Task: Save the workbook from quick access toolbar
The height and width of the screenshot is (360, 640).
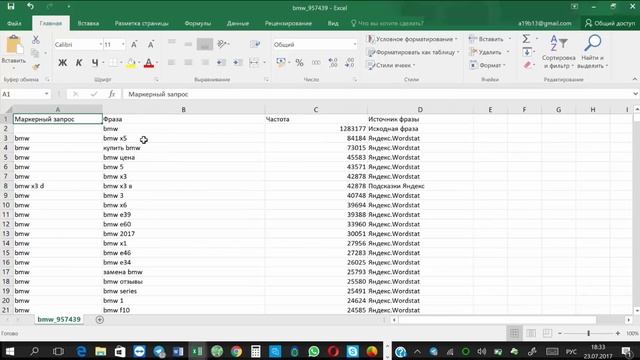Action: (11, 7)
